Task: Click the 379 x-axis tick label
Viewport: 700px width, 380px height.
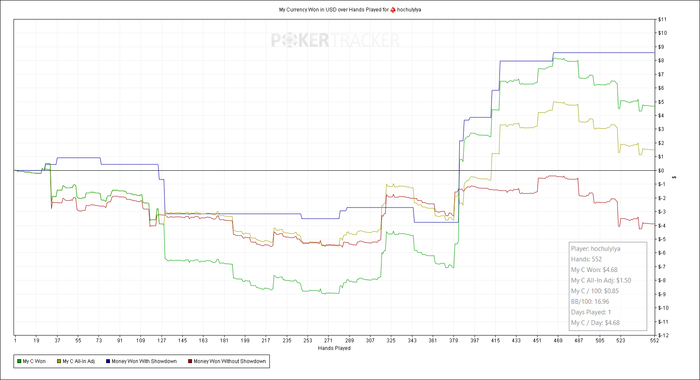Action: [x=453, y=340]
